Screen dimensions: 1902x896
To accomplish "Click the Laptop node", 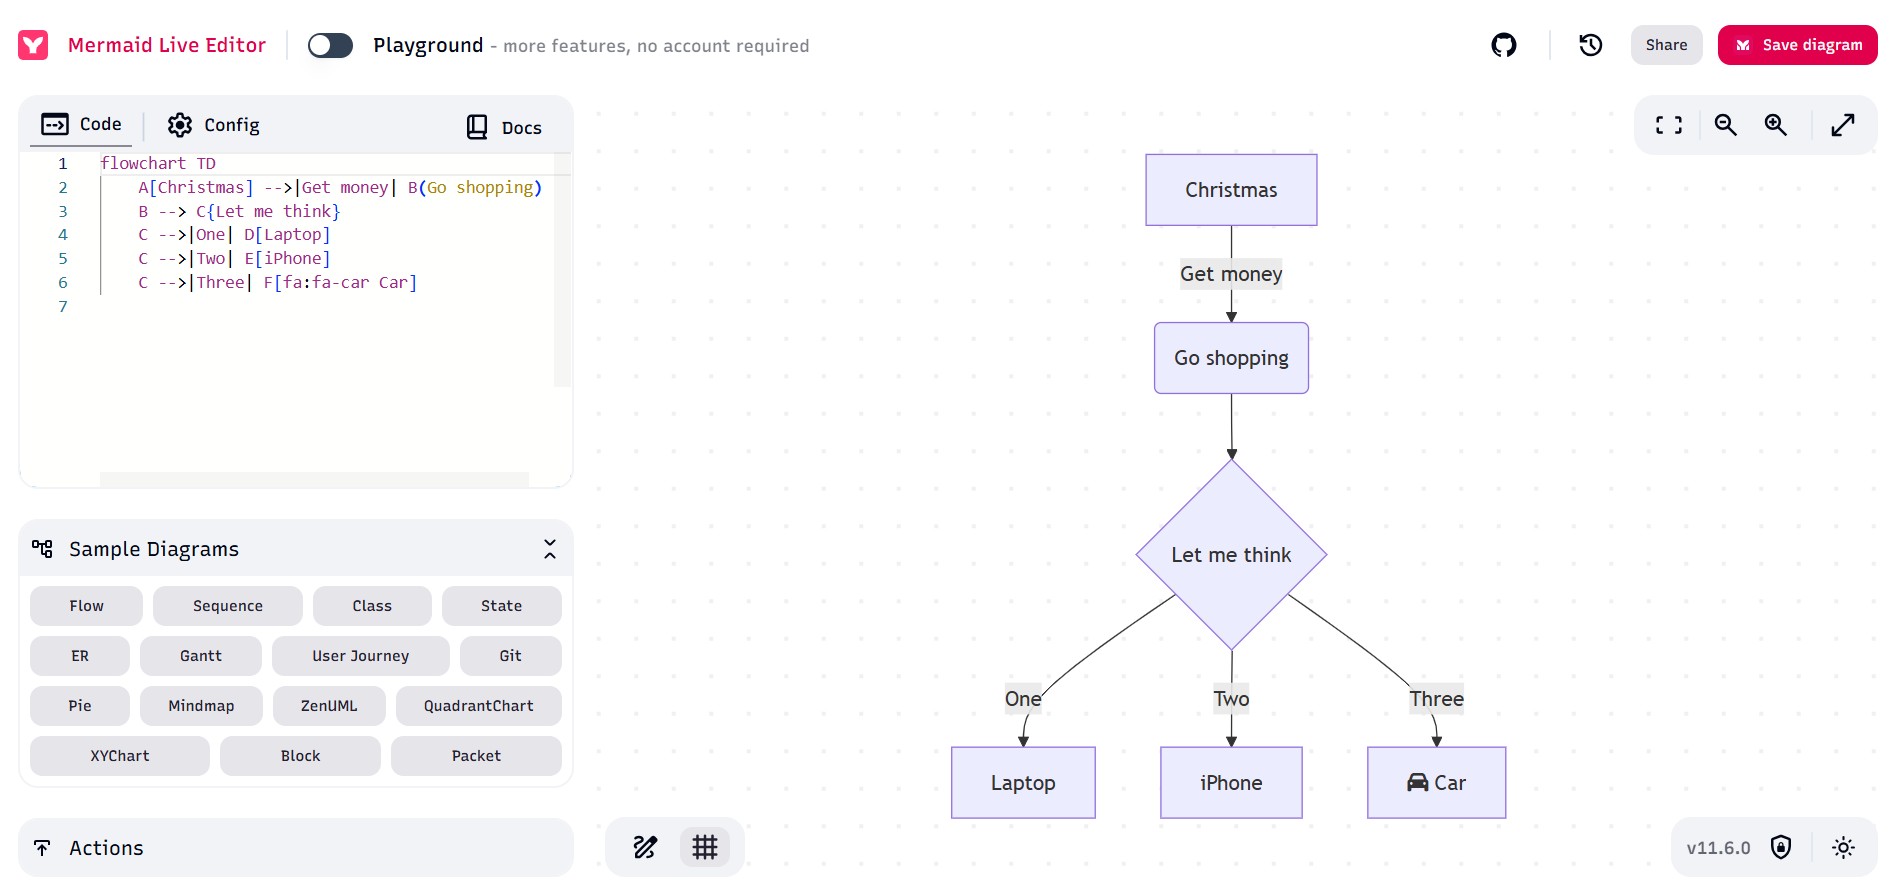I will 1023,783.
